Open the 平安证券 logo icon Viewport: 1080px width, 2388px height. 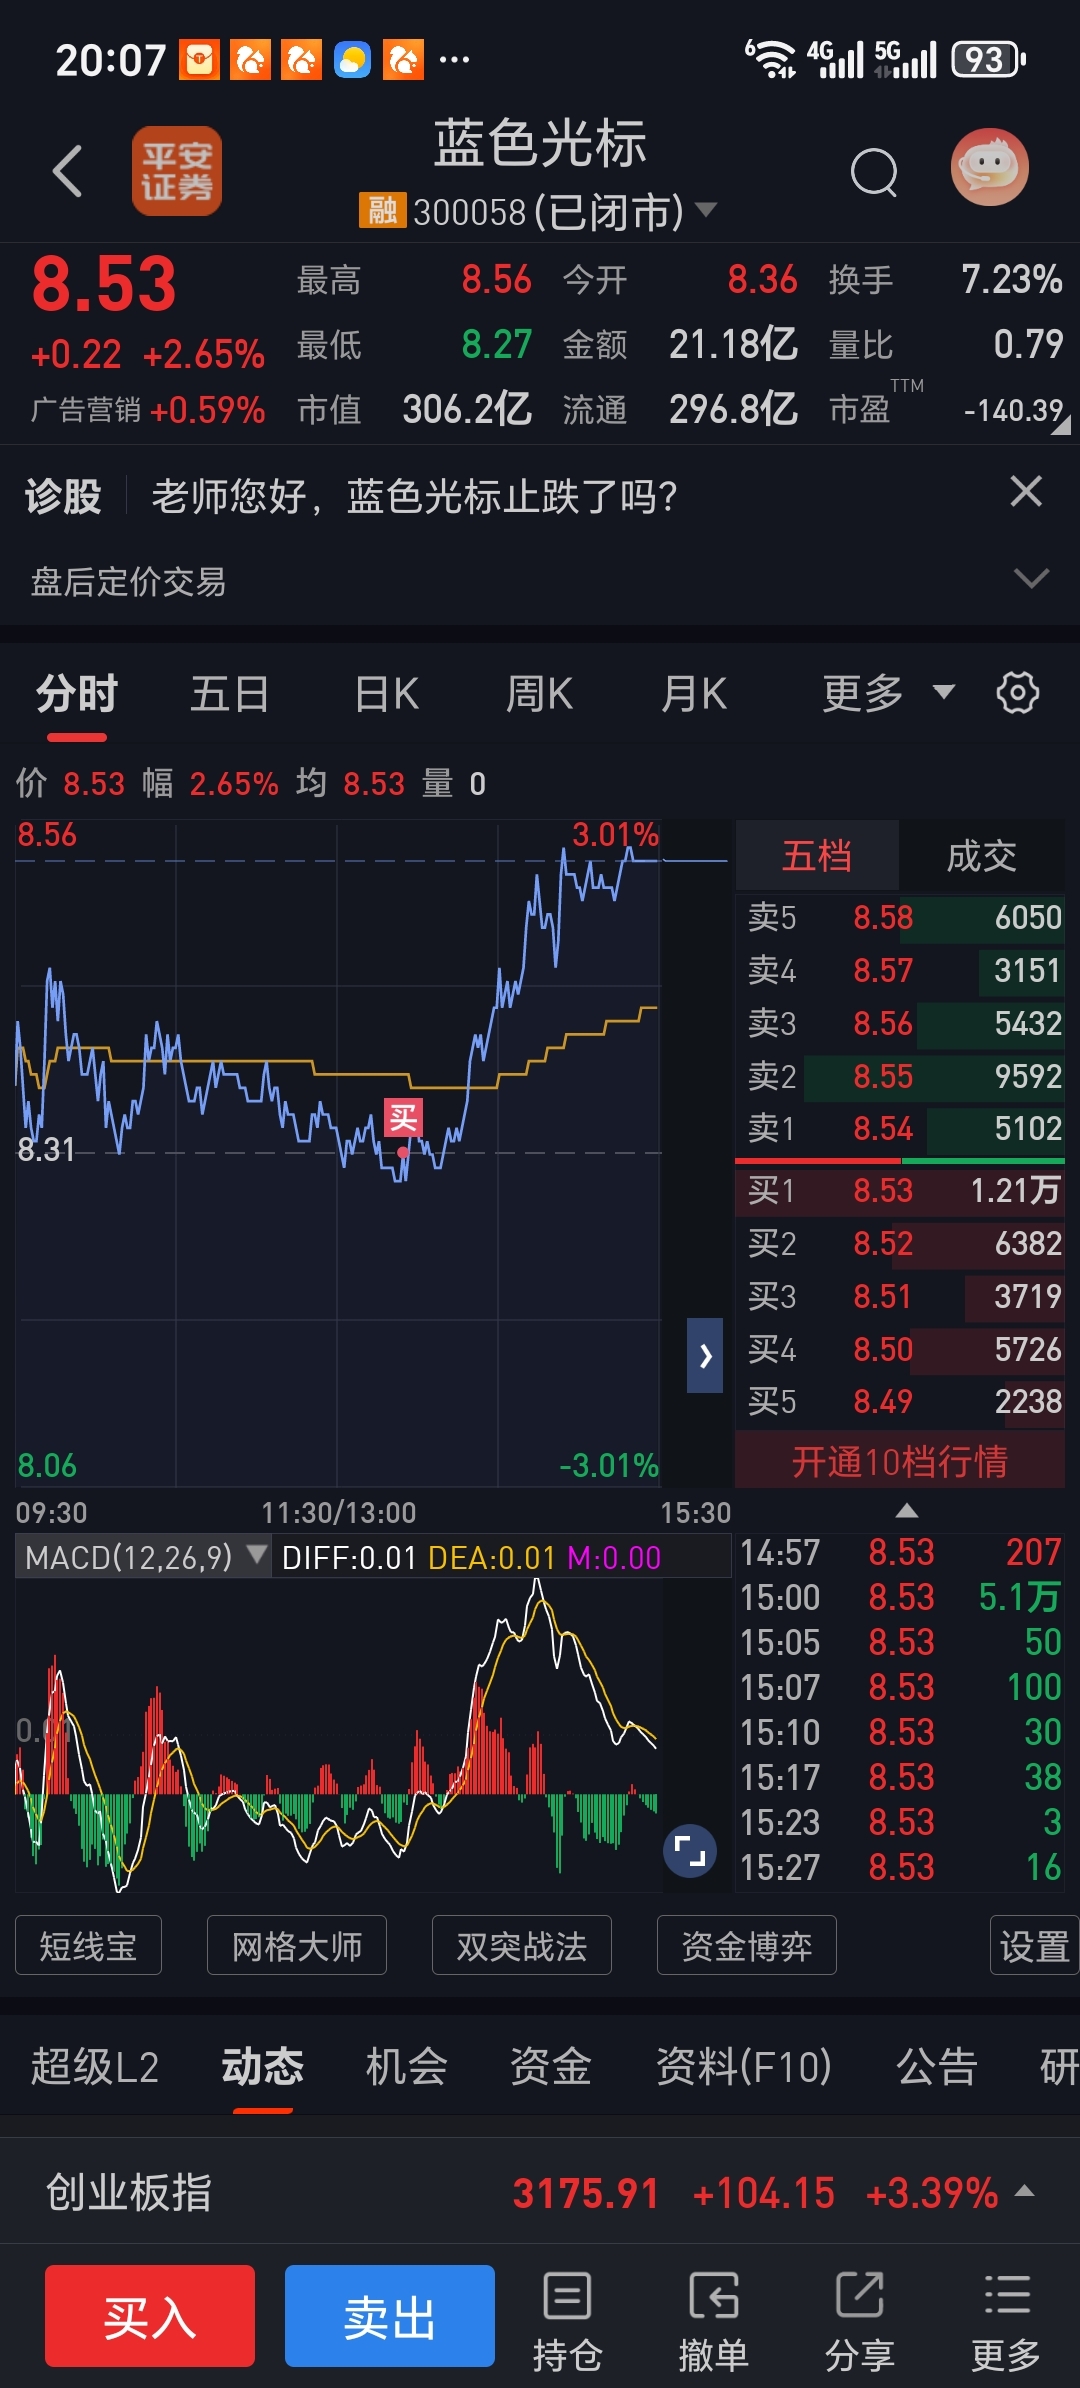[177, 171]
